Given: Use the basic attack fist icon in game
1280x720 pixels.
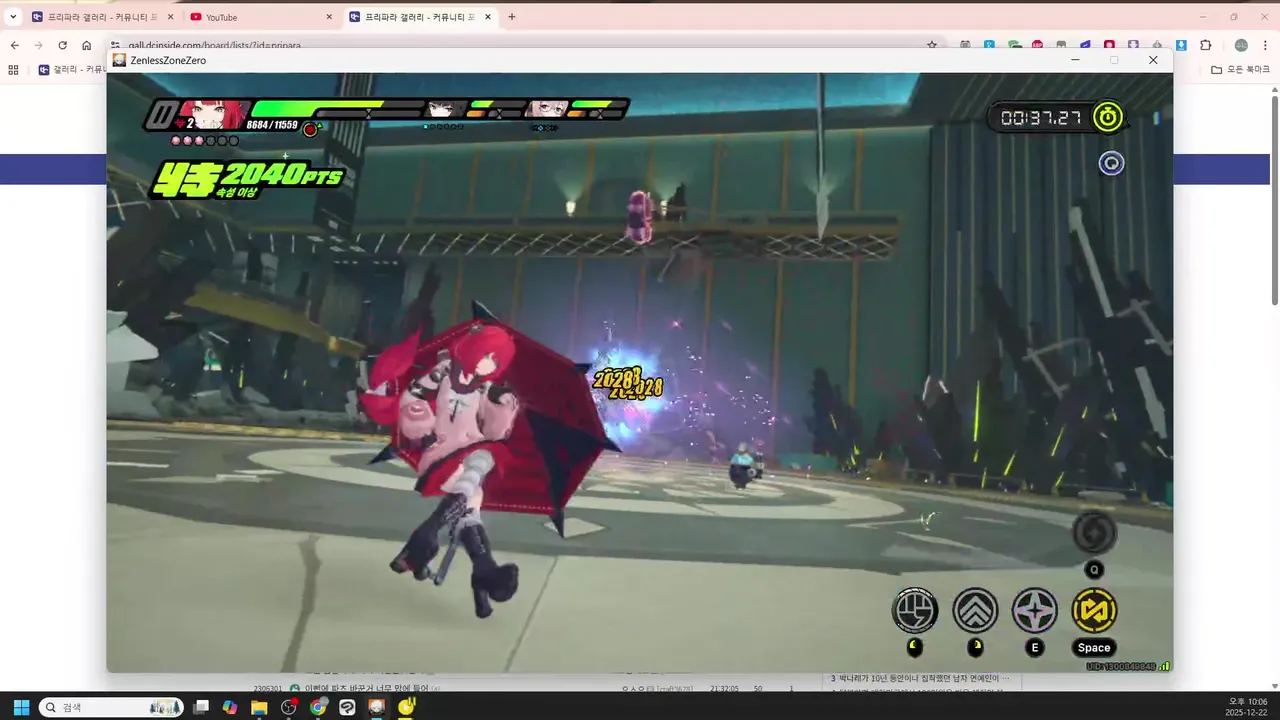Looking at the screenshot, I should click(x=915, y=610).
